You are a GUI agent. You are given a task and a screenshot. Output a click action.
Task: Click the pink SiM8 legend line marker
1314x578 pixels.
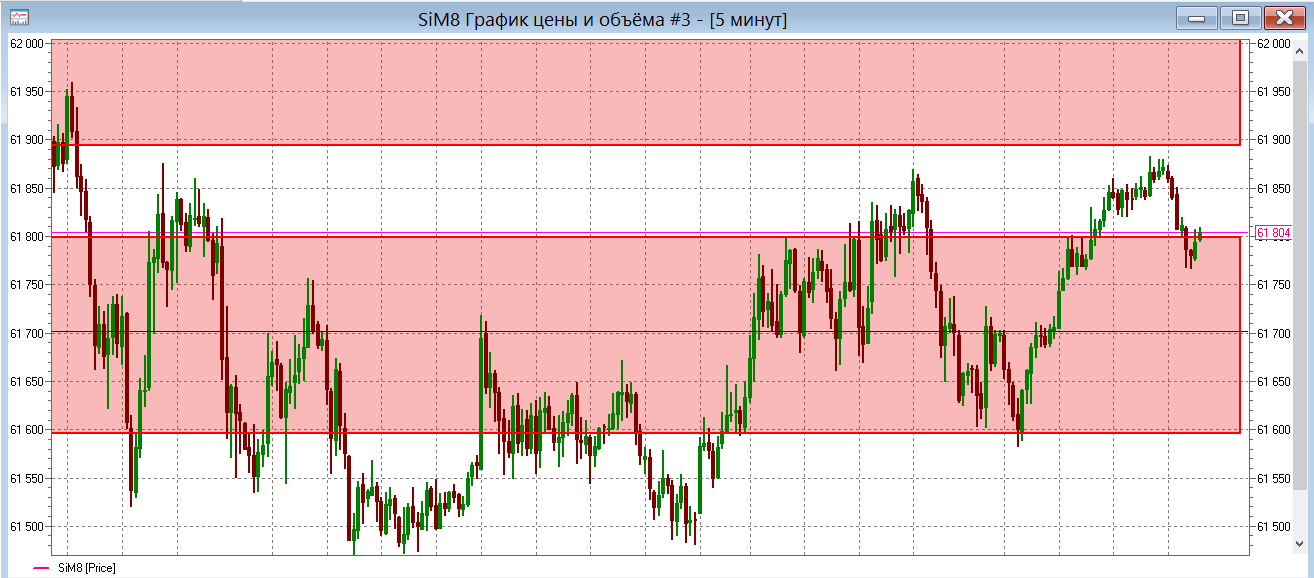tap(41, 568)
